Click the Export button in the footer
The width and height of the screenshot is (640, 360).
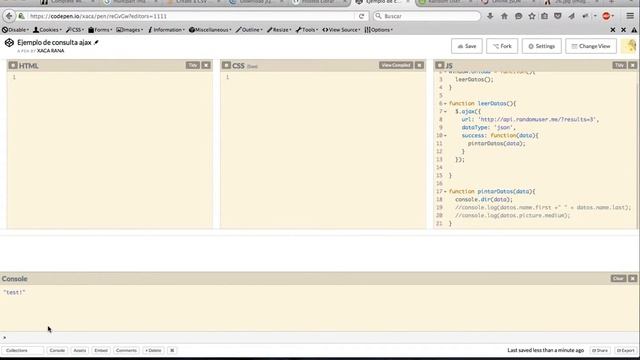coord(625,350)
